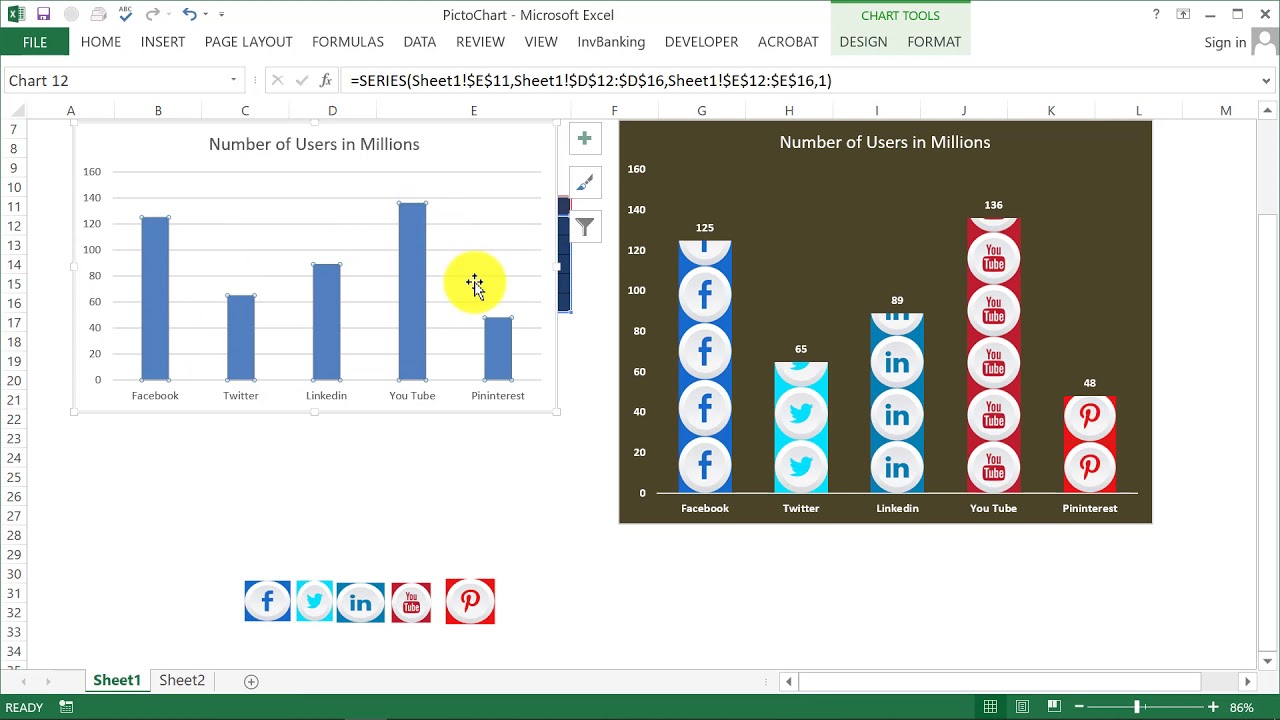Image resolution: width=1280 pixels, height=720 pixels.
Task: Click the Excel application icon
Action: (16, 14)
